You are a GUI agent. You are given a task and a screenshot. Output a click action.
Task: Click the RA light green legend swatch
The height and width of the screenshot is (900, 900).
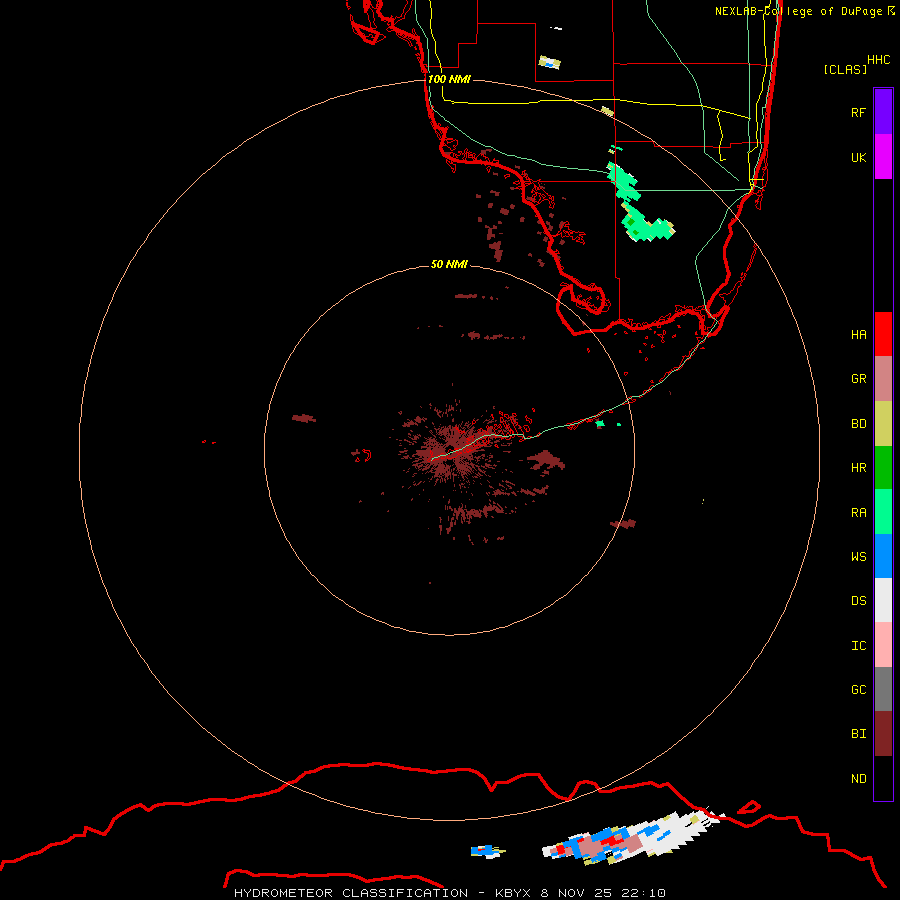(x=883, y=512)
